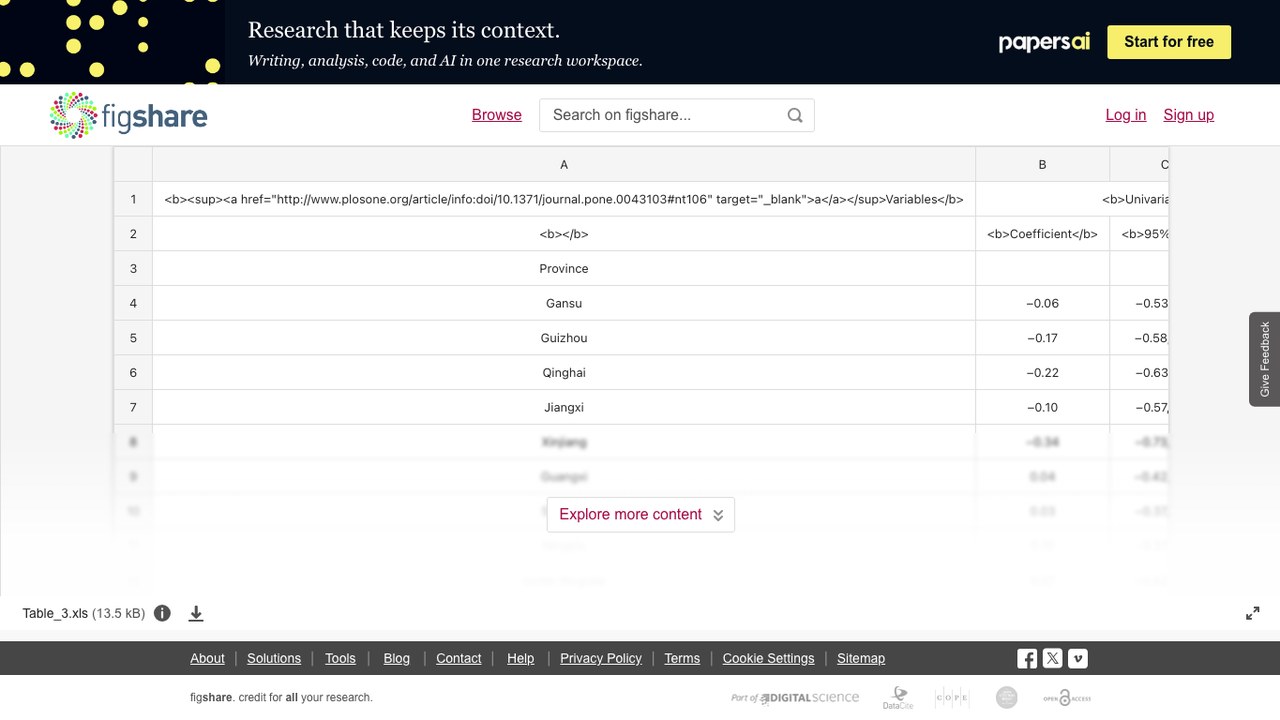Image resolution: width=1280 pixels, height=720 pixels.
Task: Open the Log in link
Action: pos(1126,115)
